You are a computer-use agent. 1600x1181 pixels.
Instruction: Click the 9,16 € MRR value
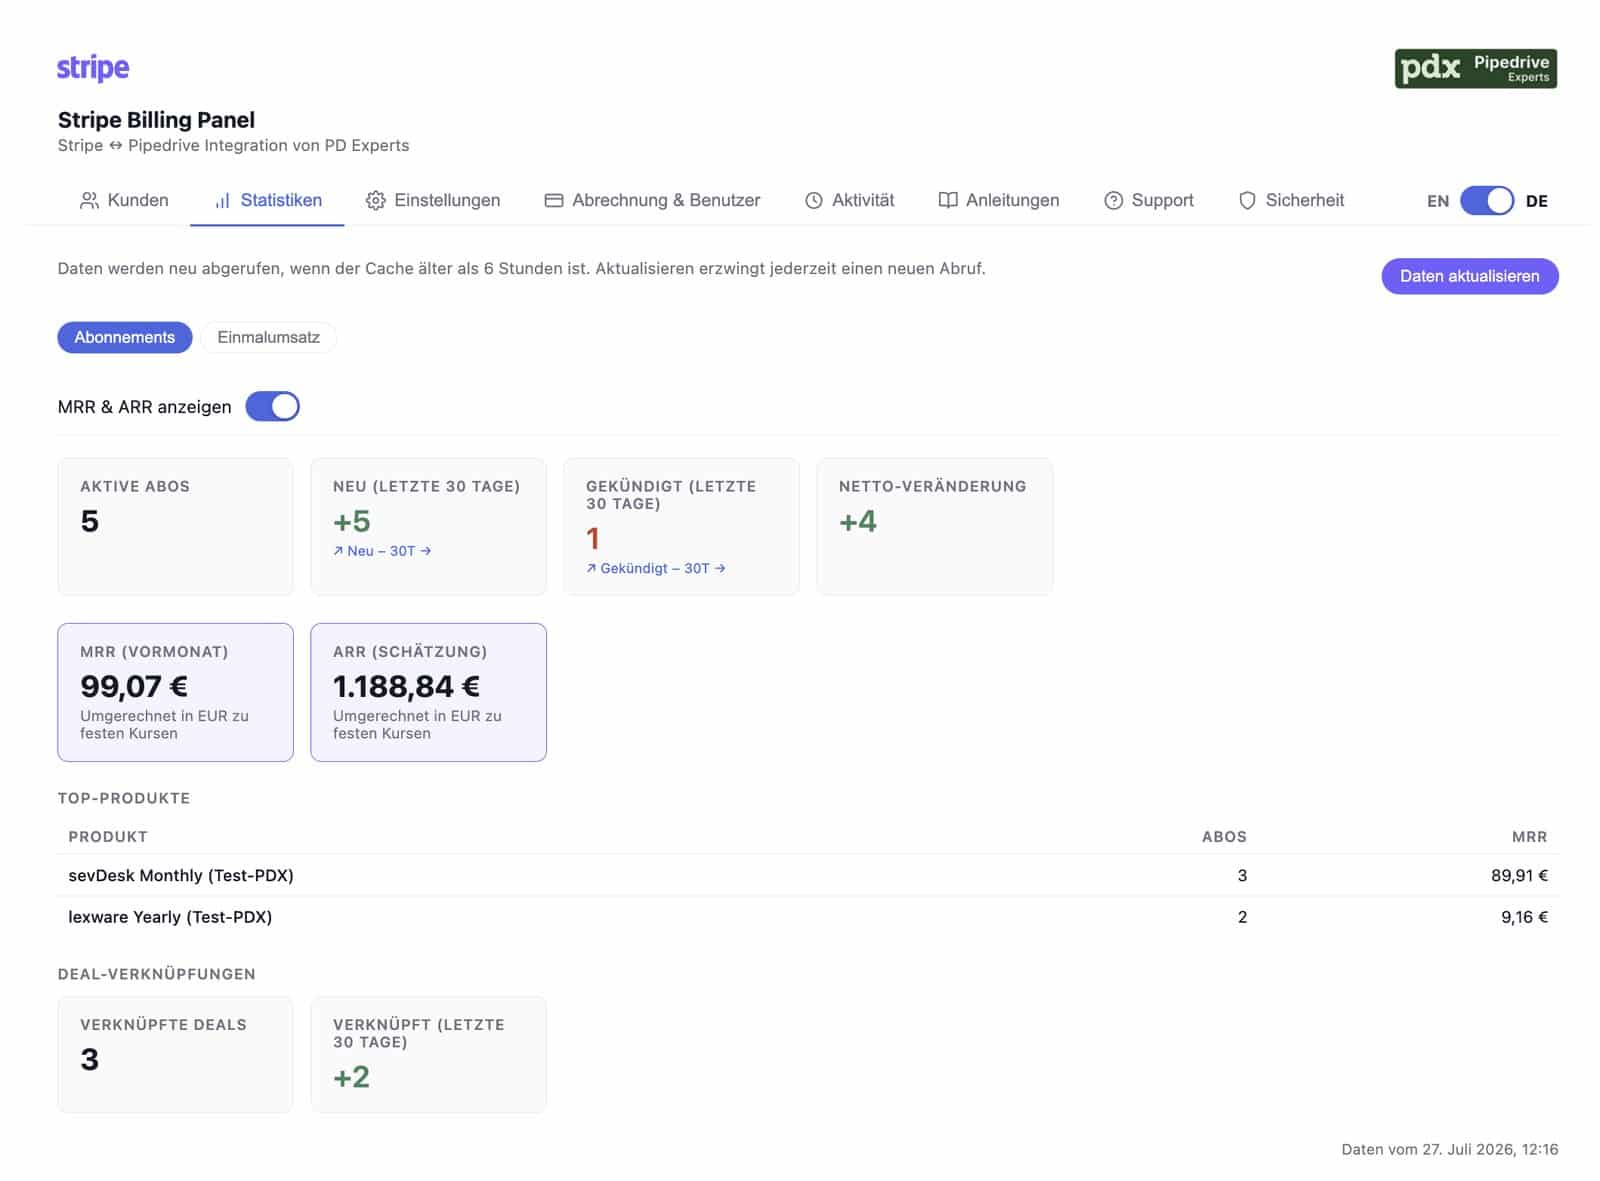(1524, 917)
